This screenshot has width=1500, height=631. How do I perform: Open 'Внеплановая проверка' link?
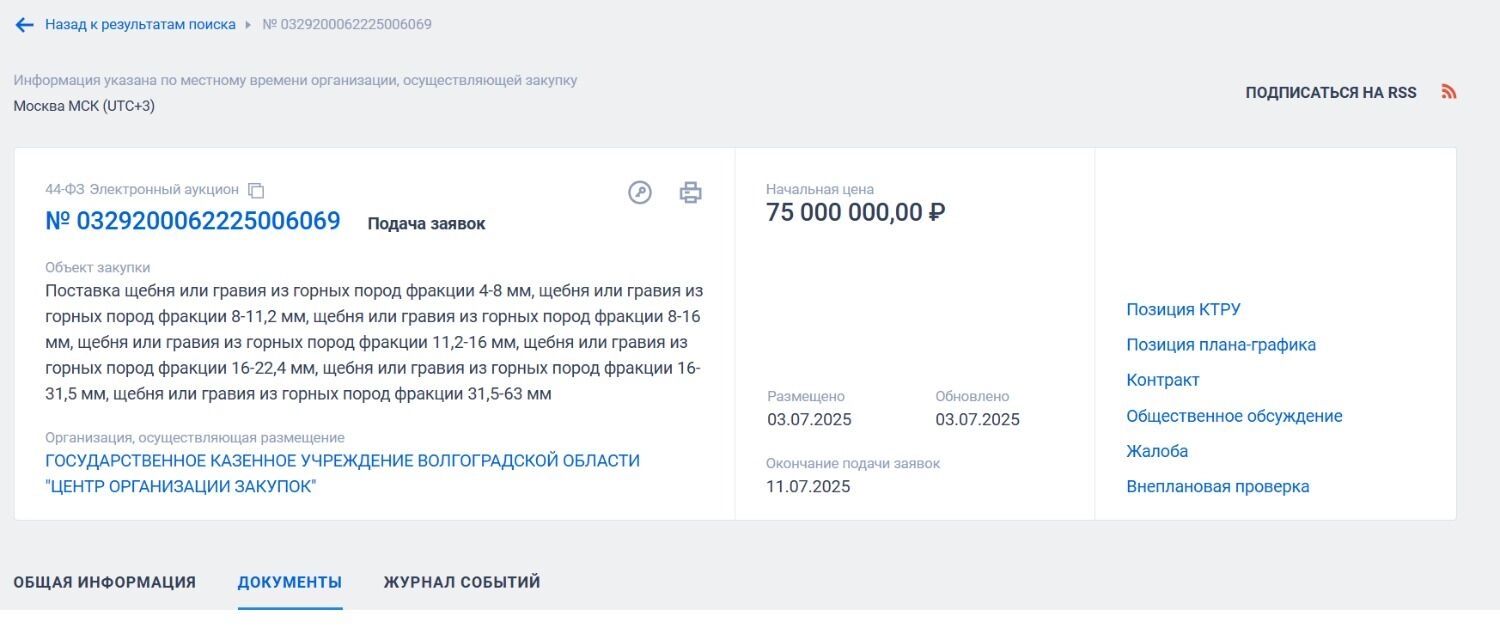point(1217,487)
